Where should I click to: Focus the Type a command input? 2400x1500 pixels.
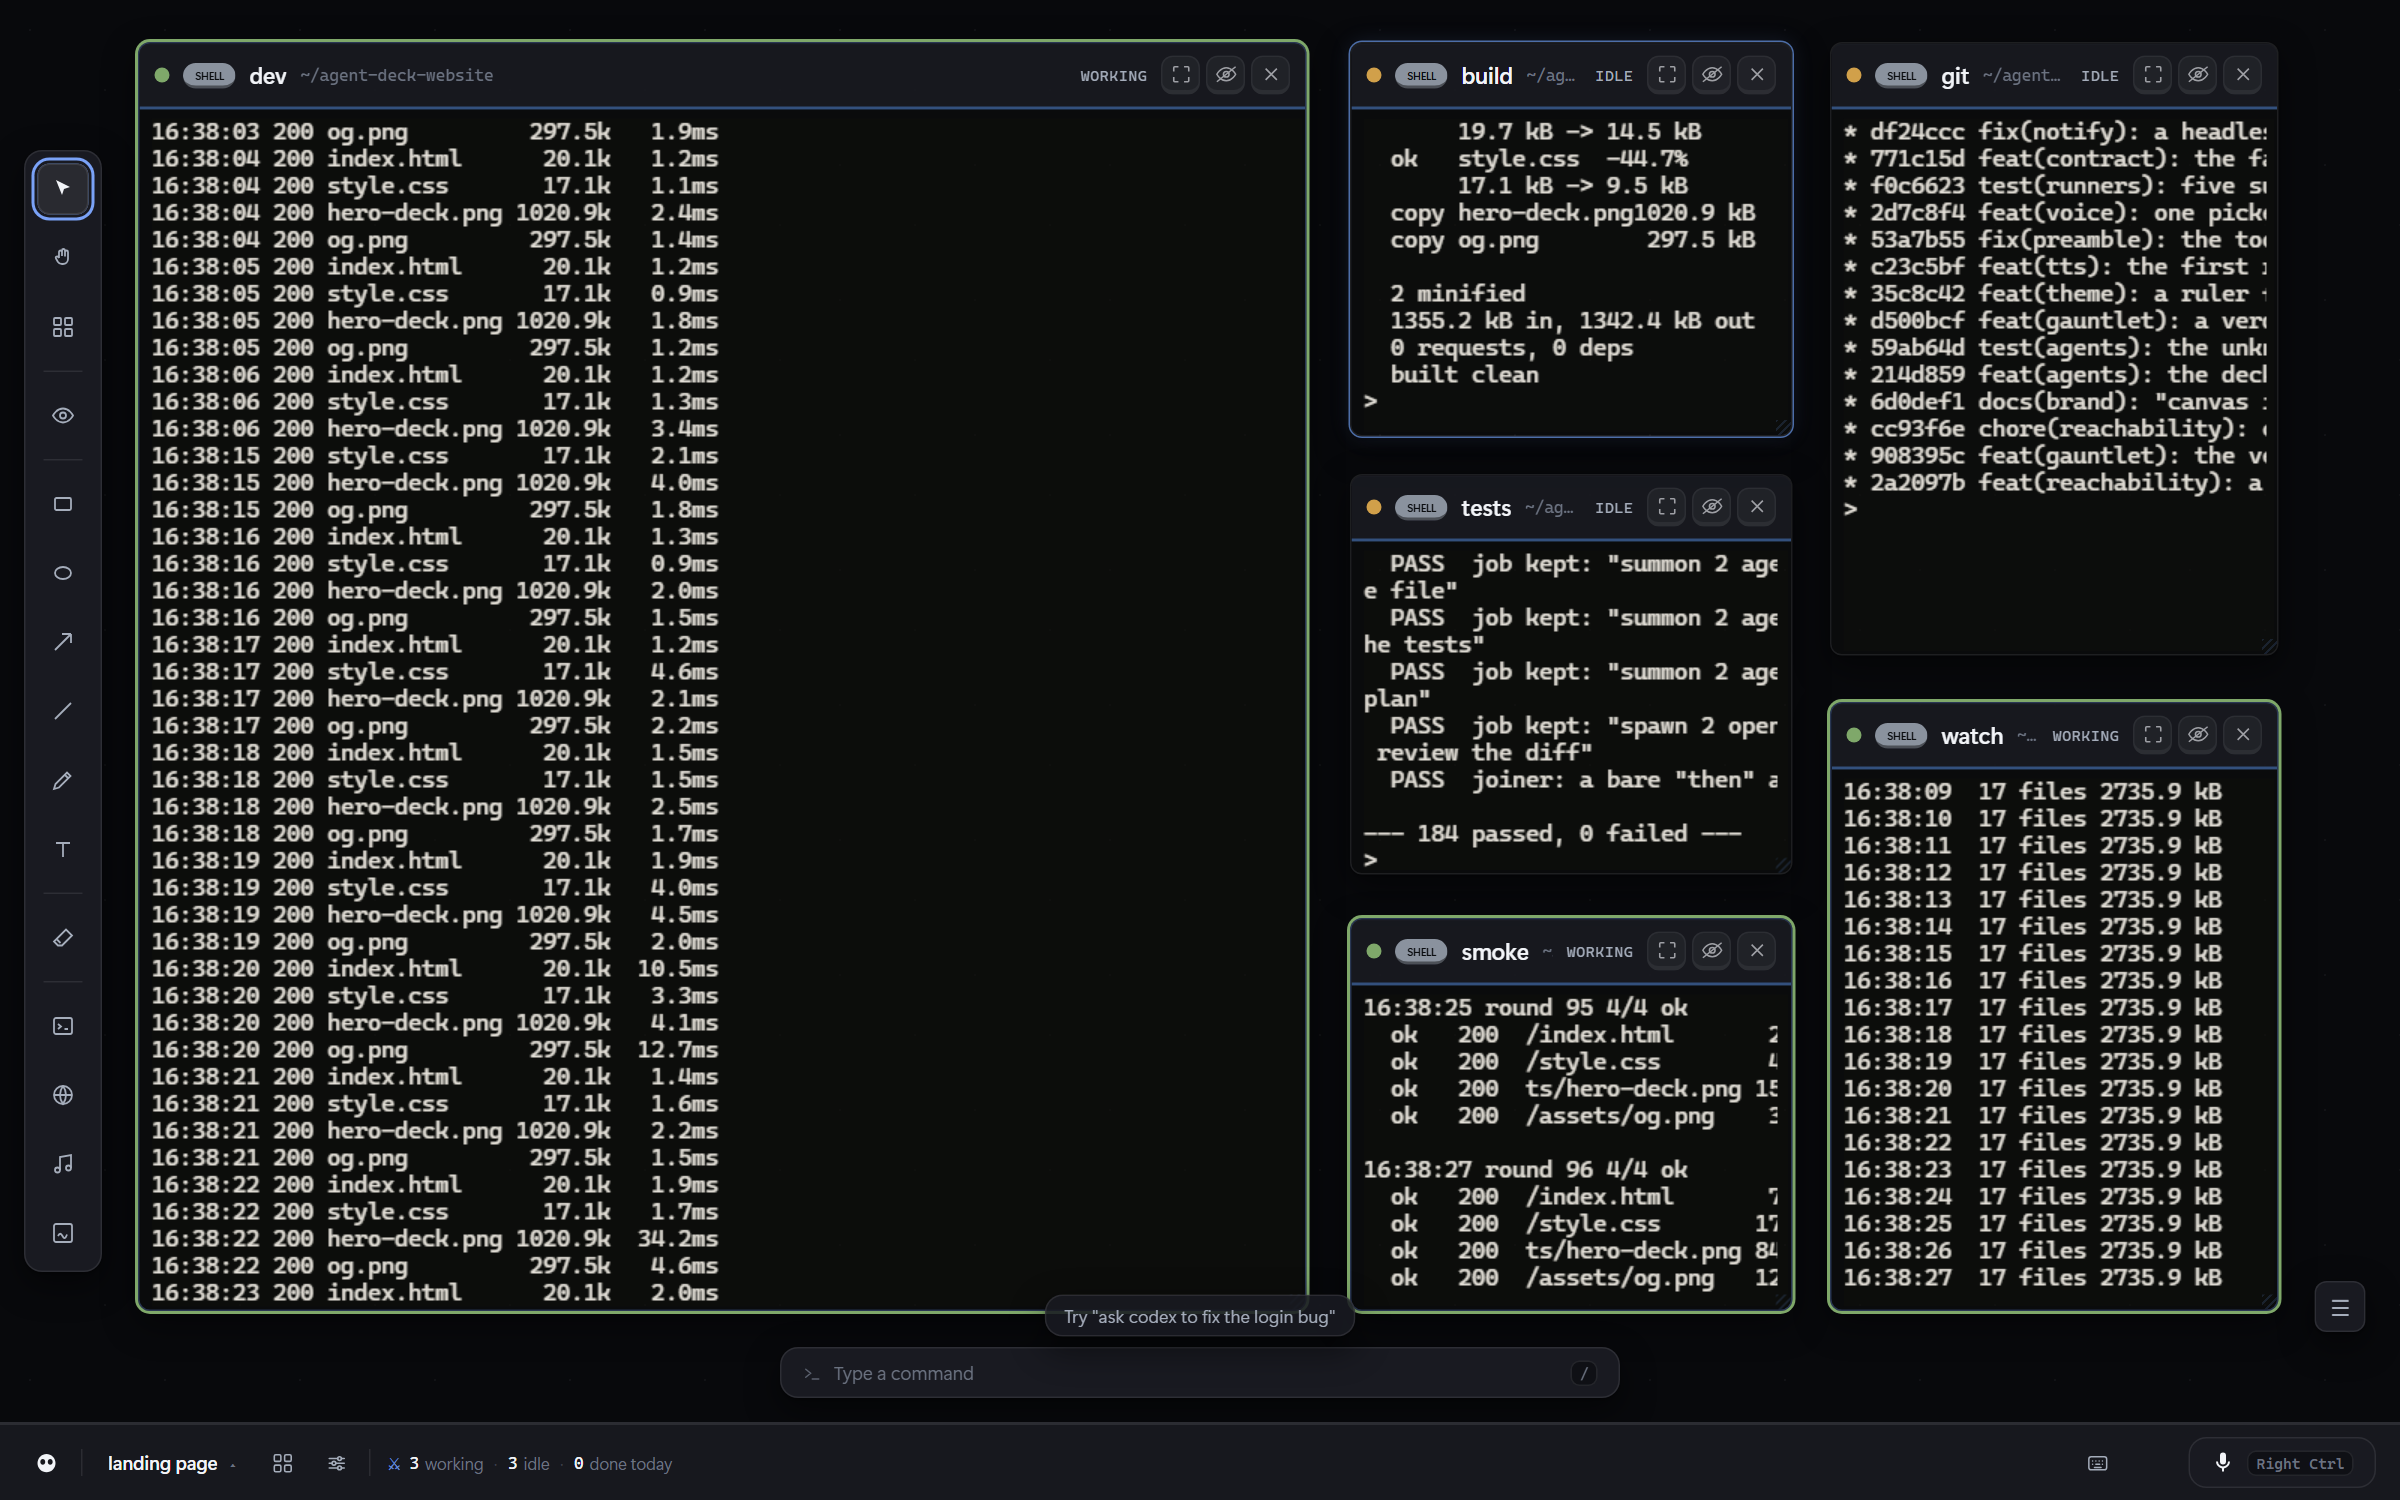click(x=1199, y=1373)
